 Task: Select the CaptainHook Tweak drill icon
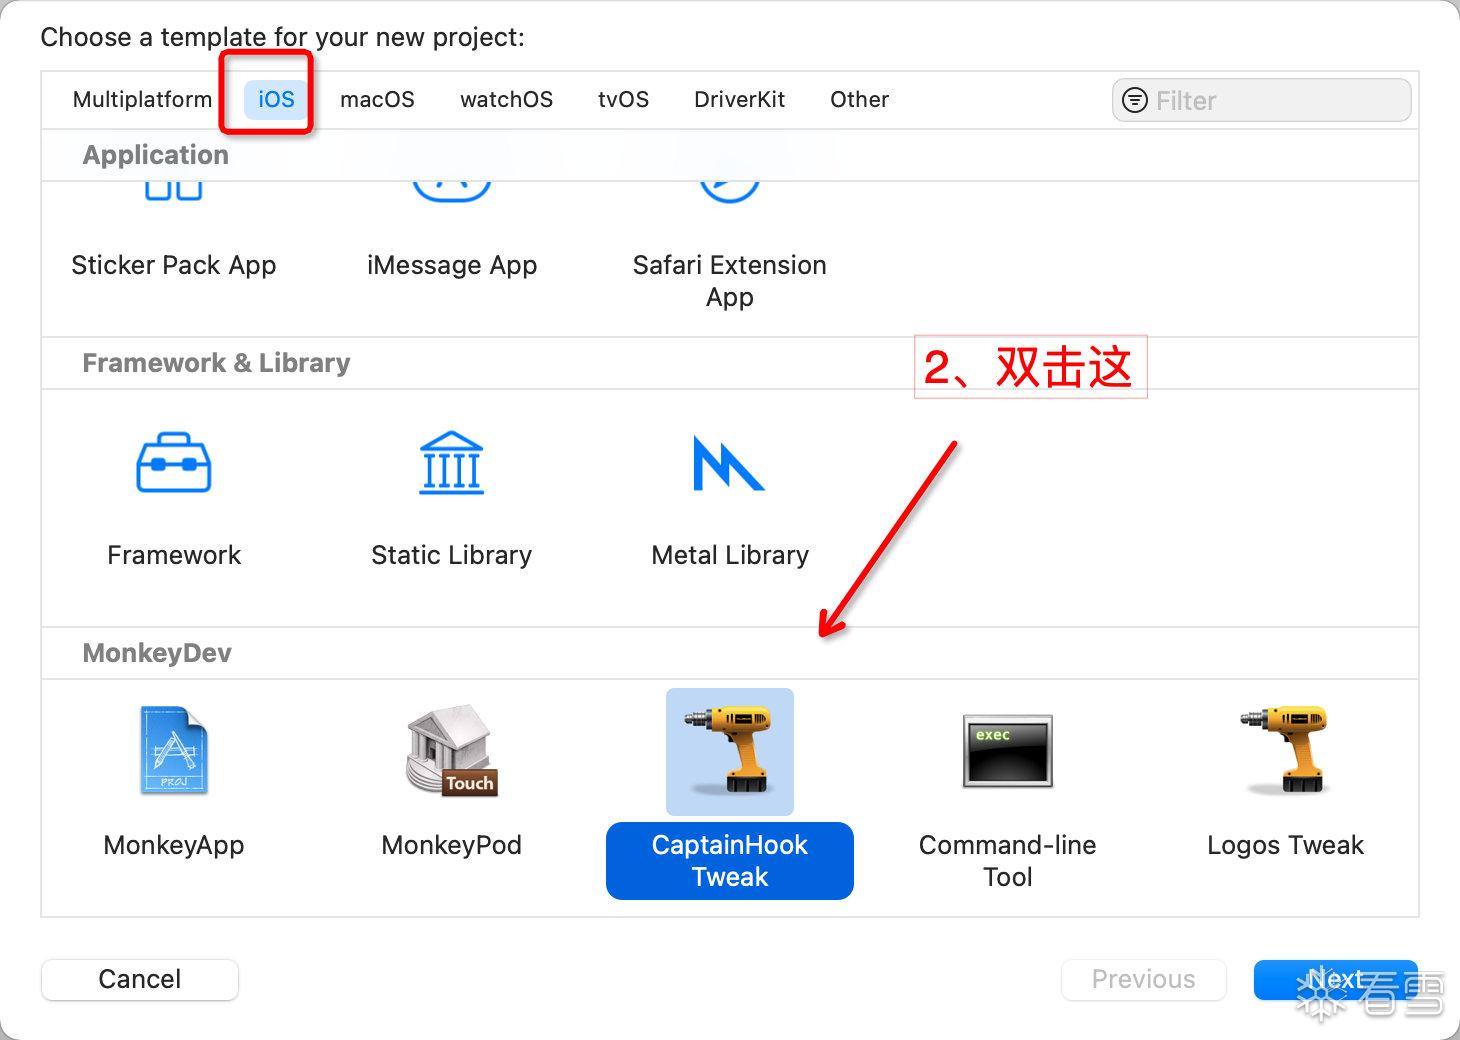(730, 752)
